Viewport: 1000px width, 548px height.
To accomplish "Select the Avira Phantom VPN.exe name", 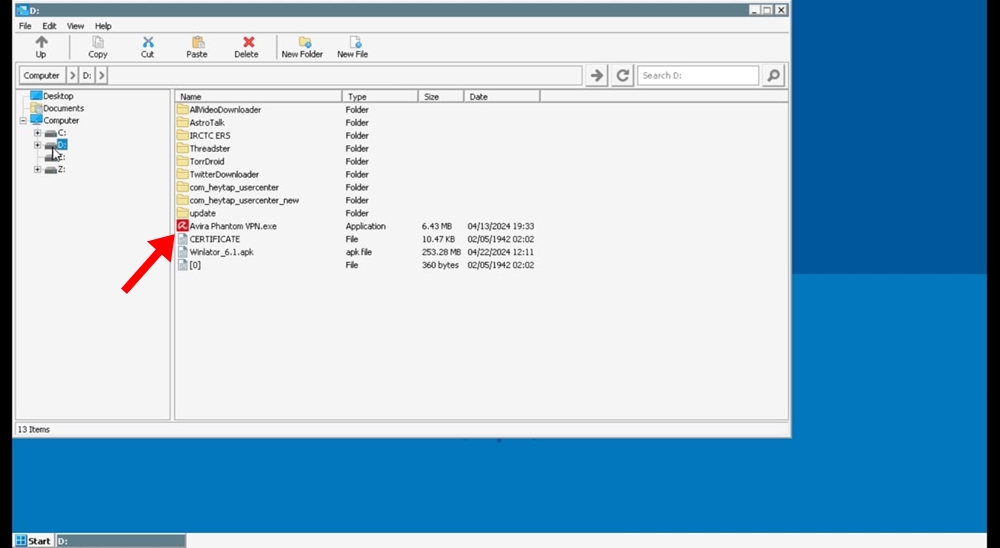I will coord(233,226).
